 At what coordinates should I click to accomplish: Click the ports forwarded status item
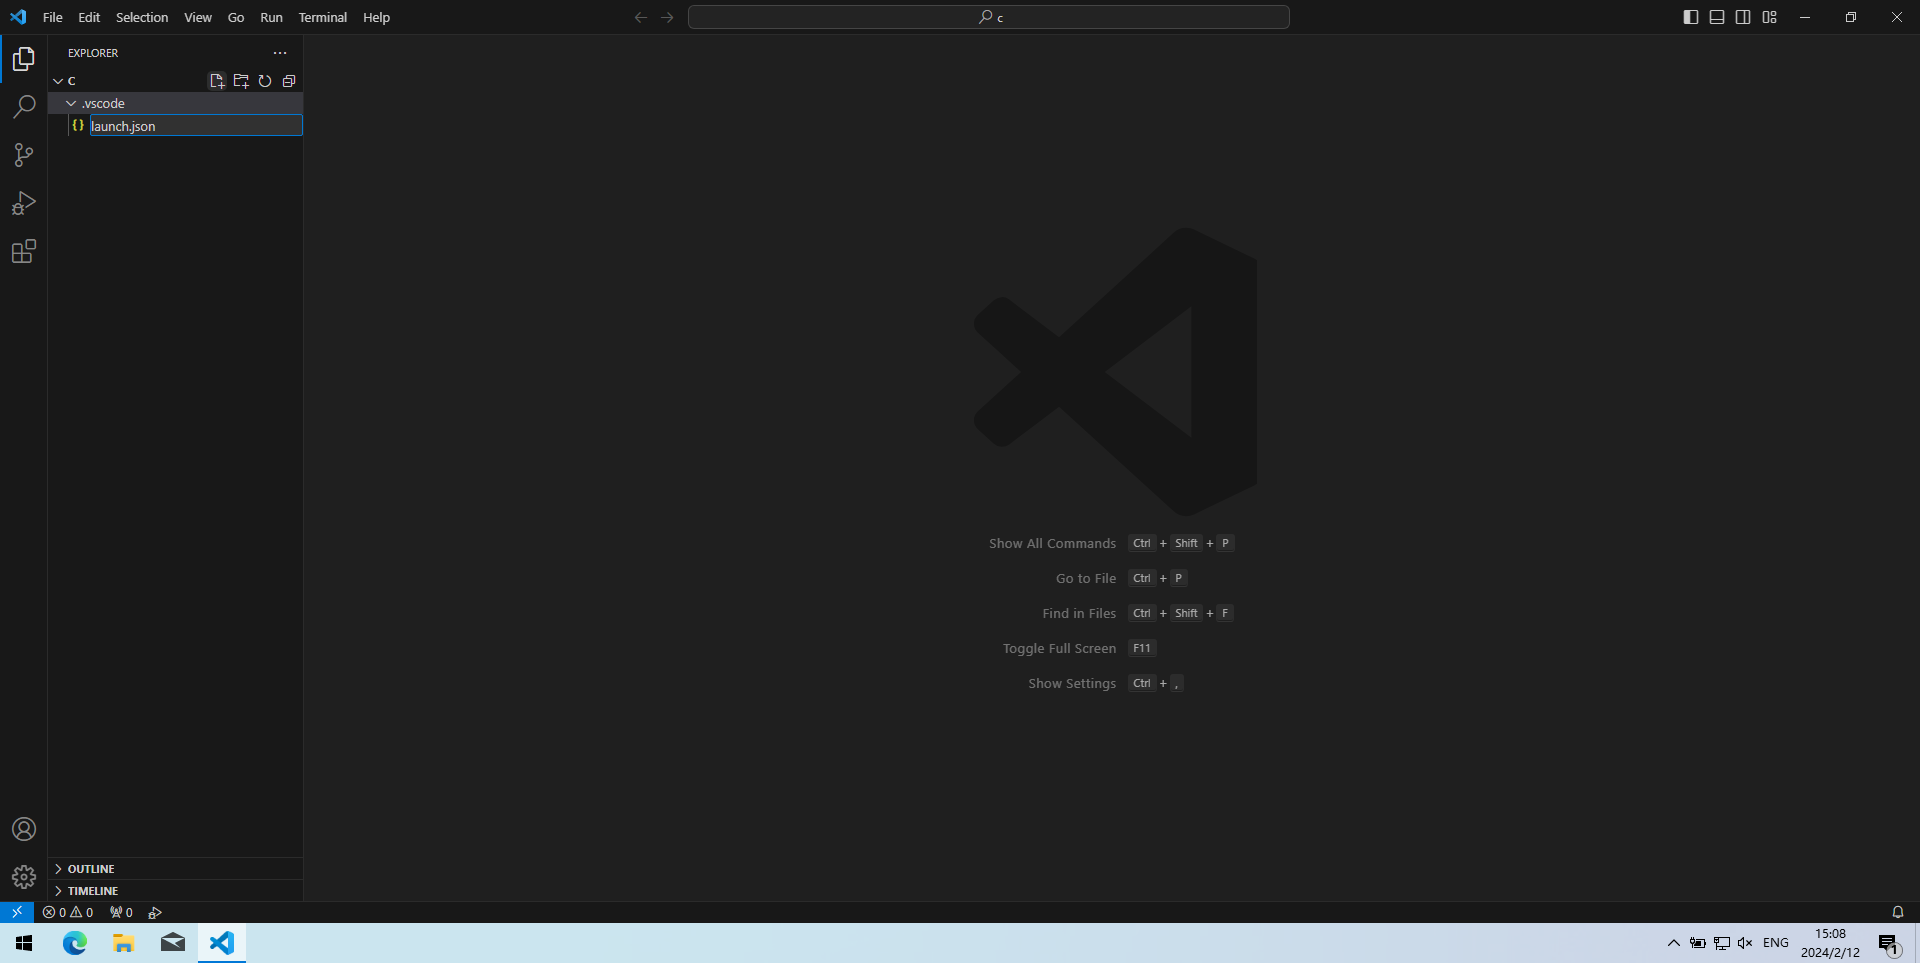121,912
